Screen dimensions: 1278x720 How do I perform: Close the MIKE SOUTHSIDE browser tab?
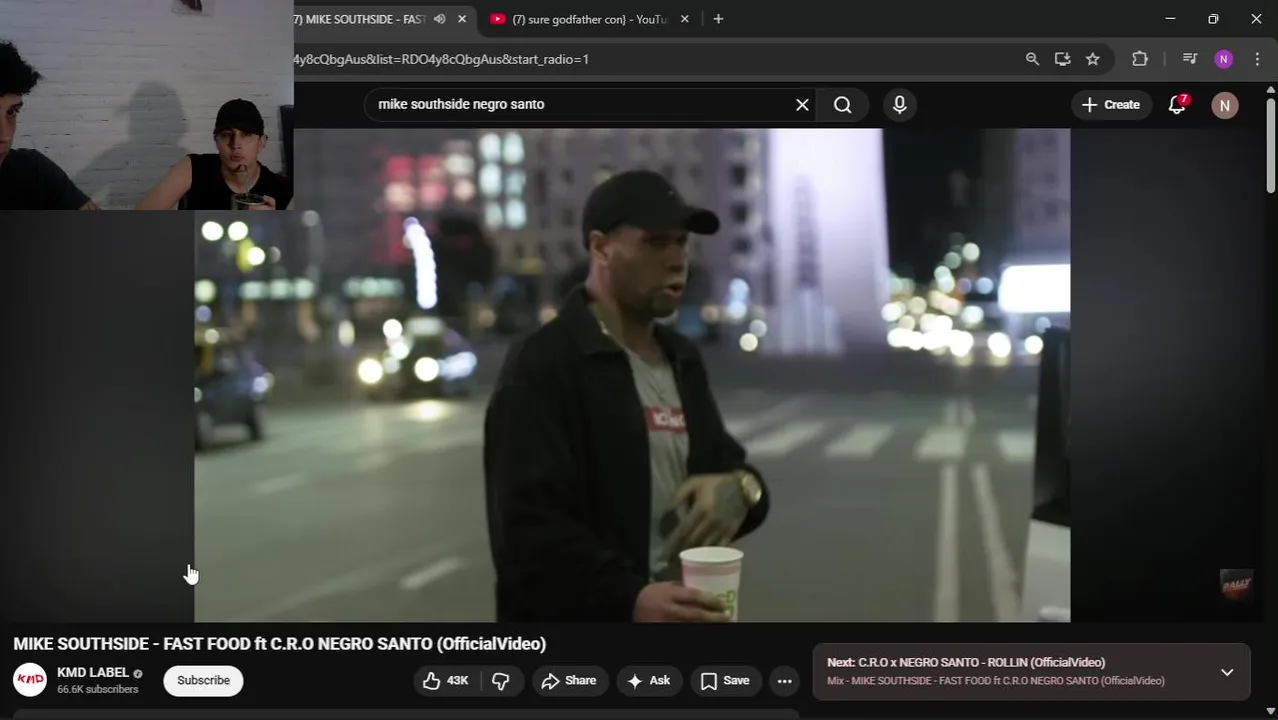(x=462, y=19)
